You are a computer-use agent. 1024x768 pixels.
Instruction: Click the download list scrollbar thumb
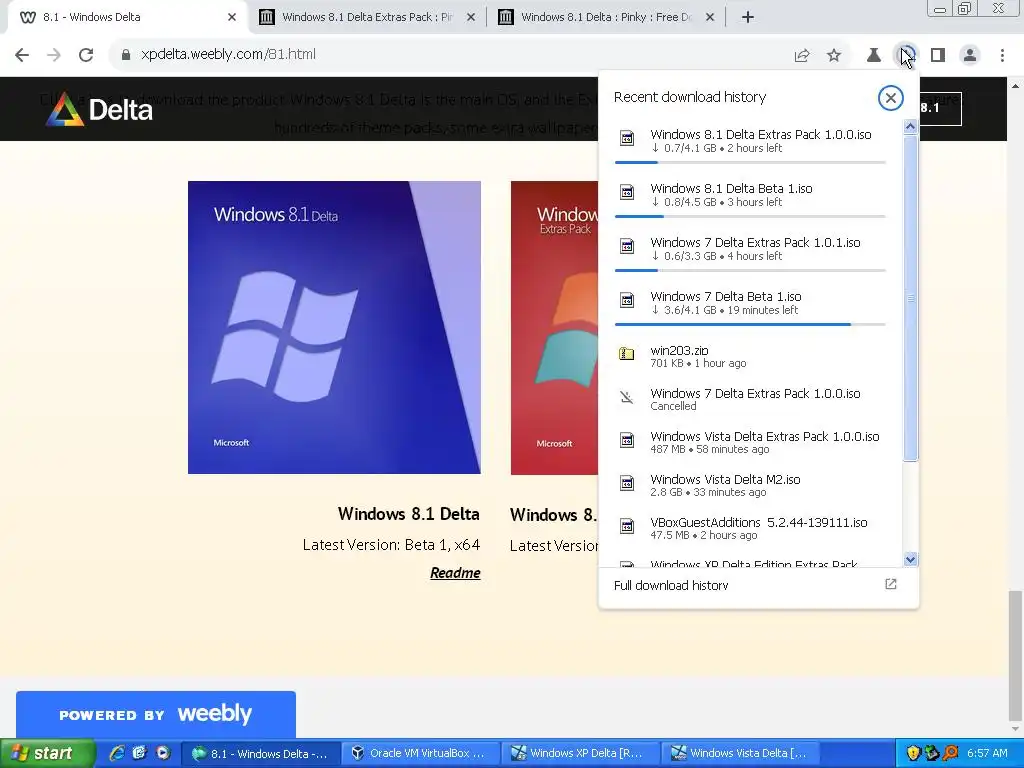point(910,298)
